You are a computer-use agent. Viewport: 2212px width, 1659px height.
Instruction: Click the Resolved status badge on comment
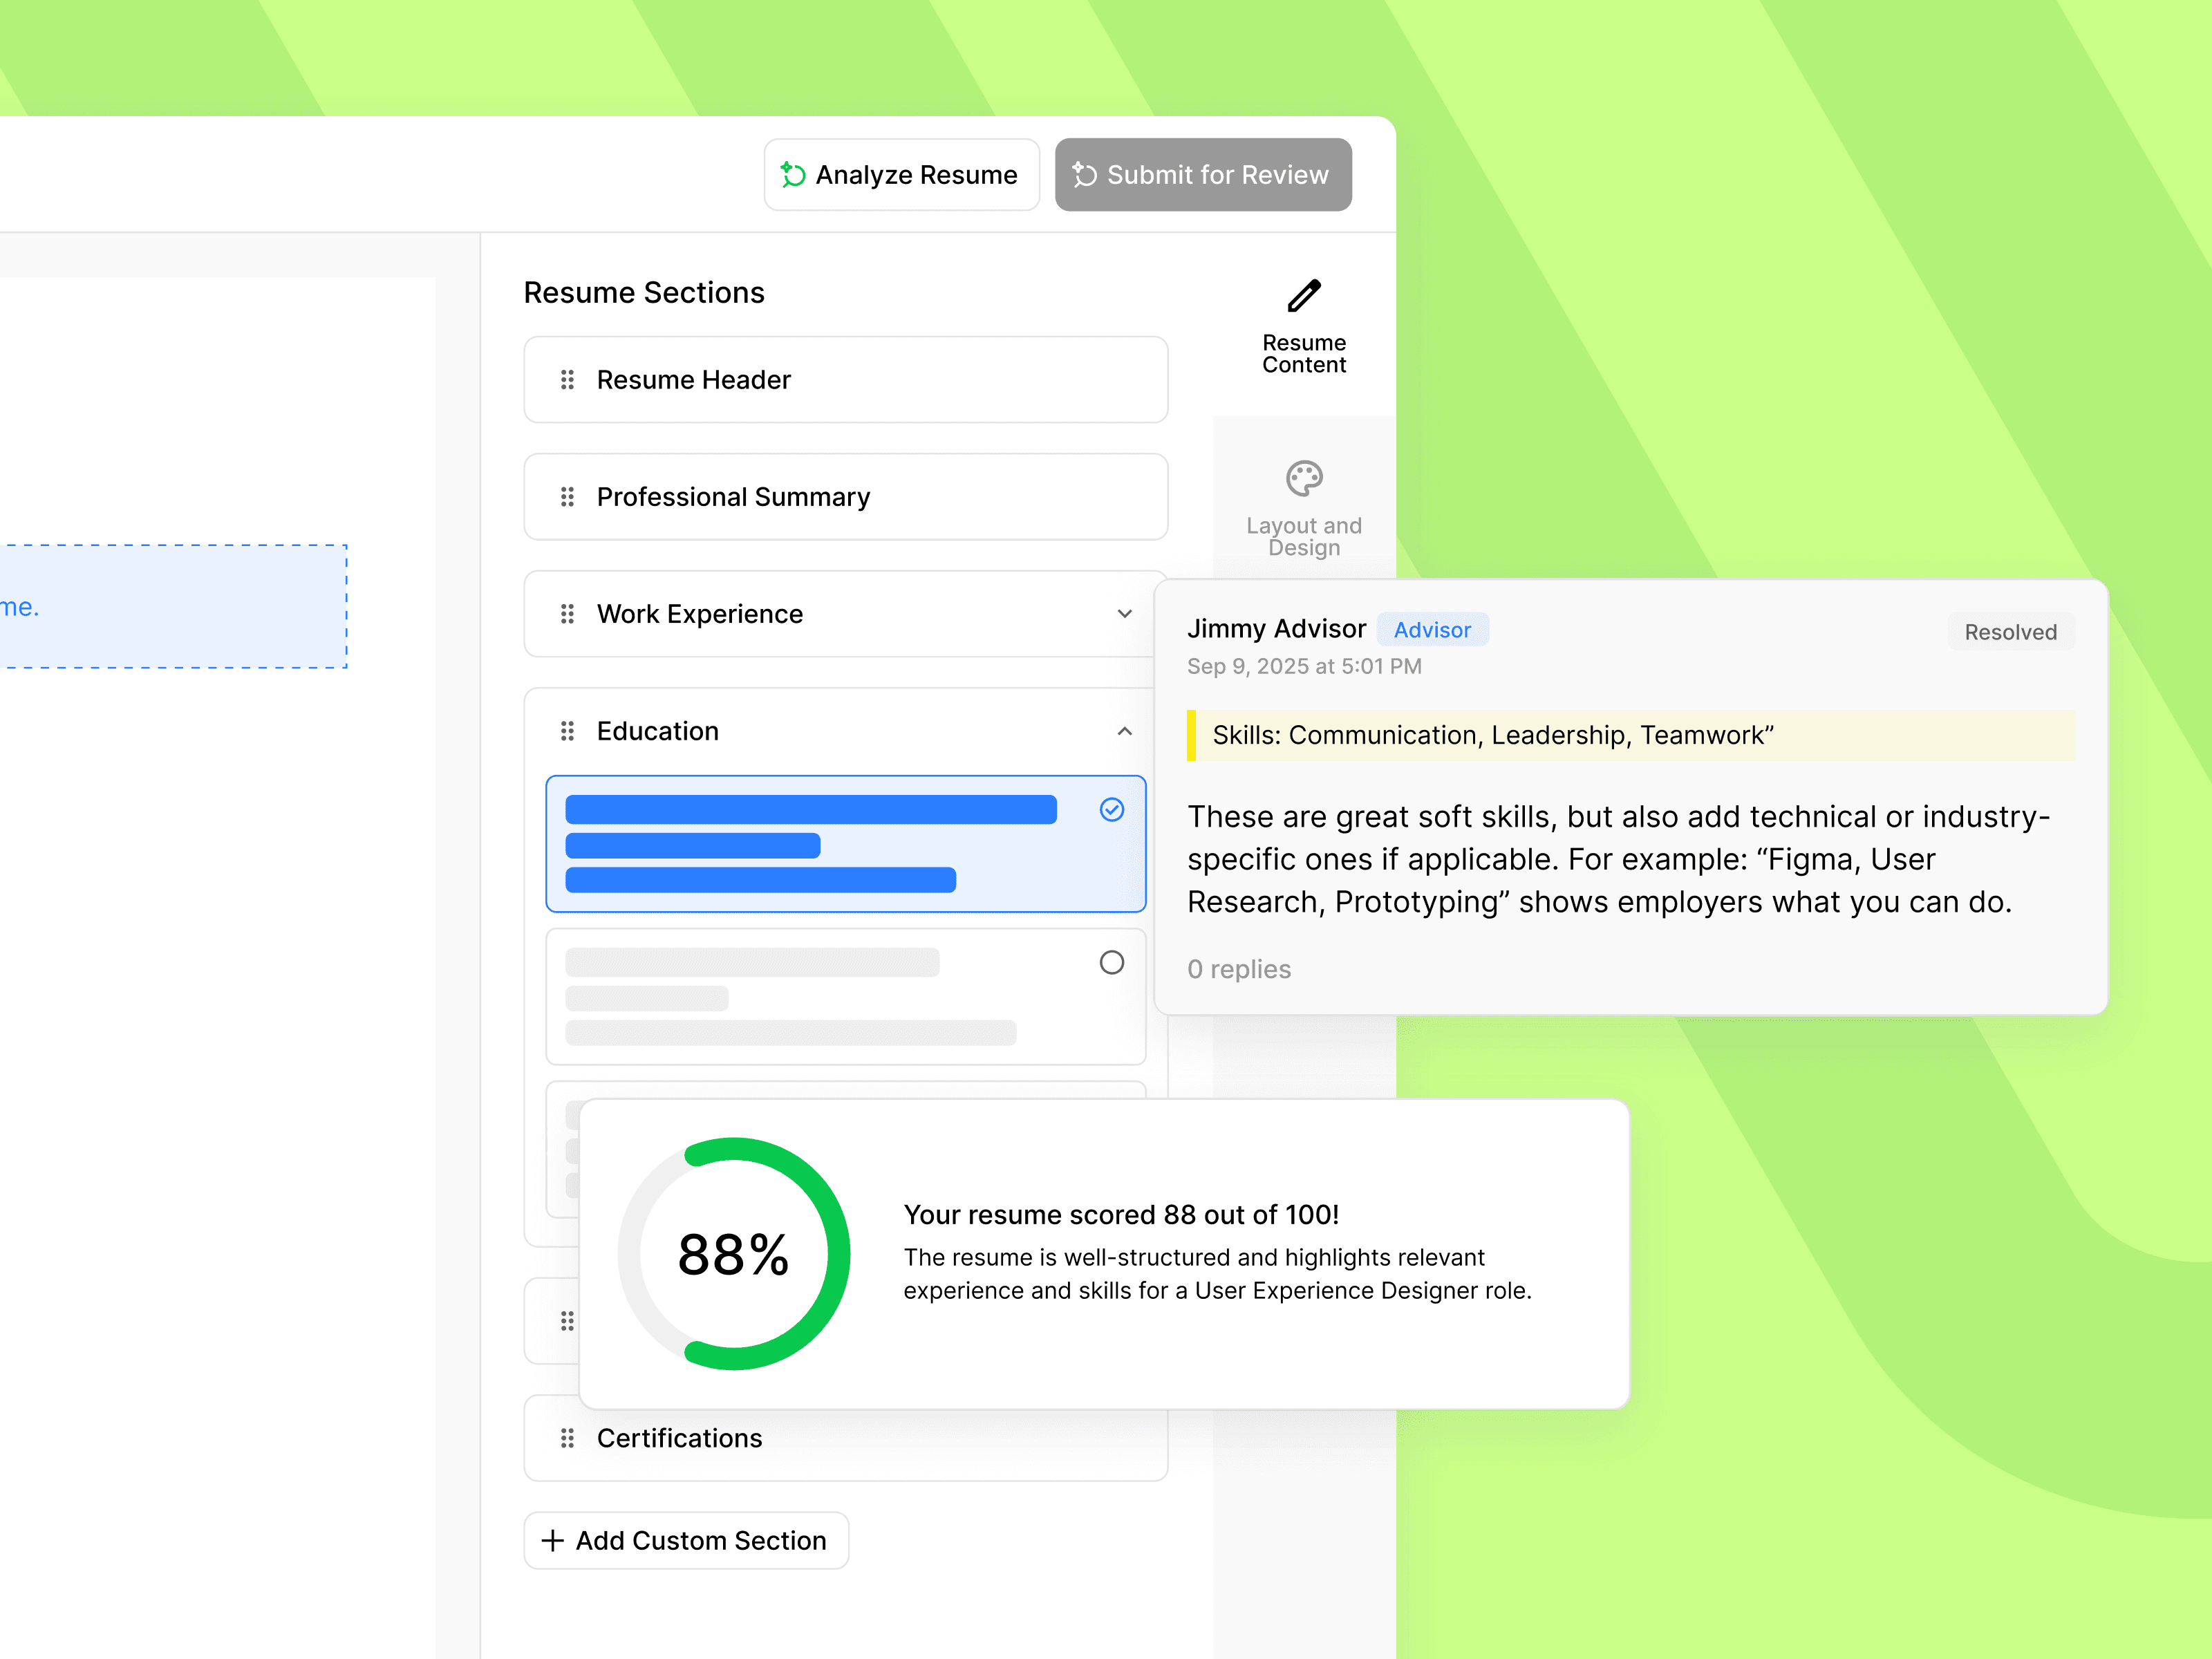[2010, 632]
